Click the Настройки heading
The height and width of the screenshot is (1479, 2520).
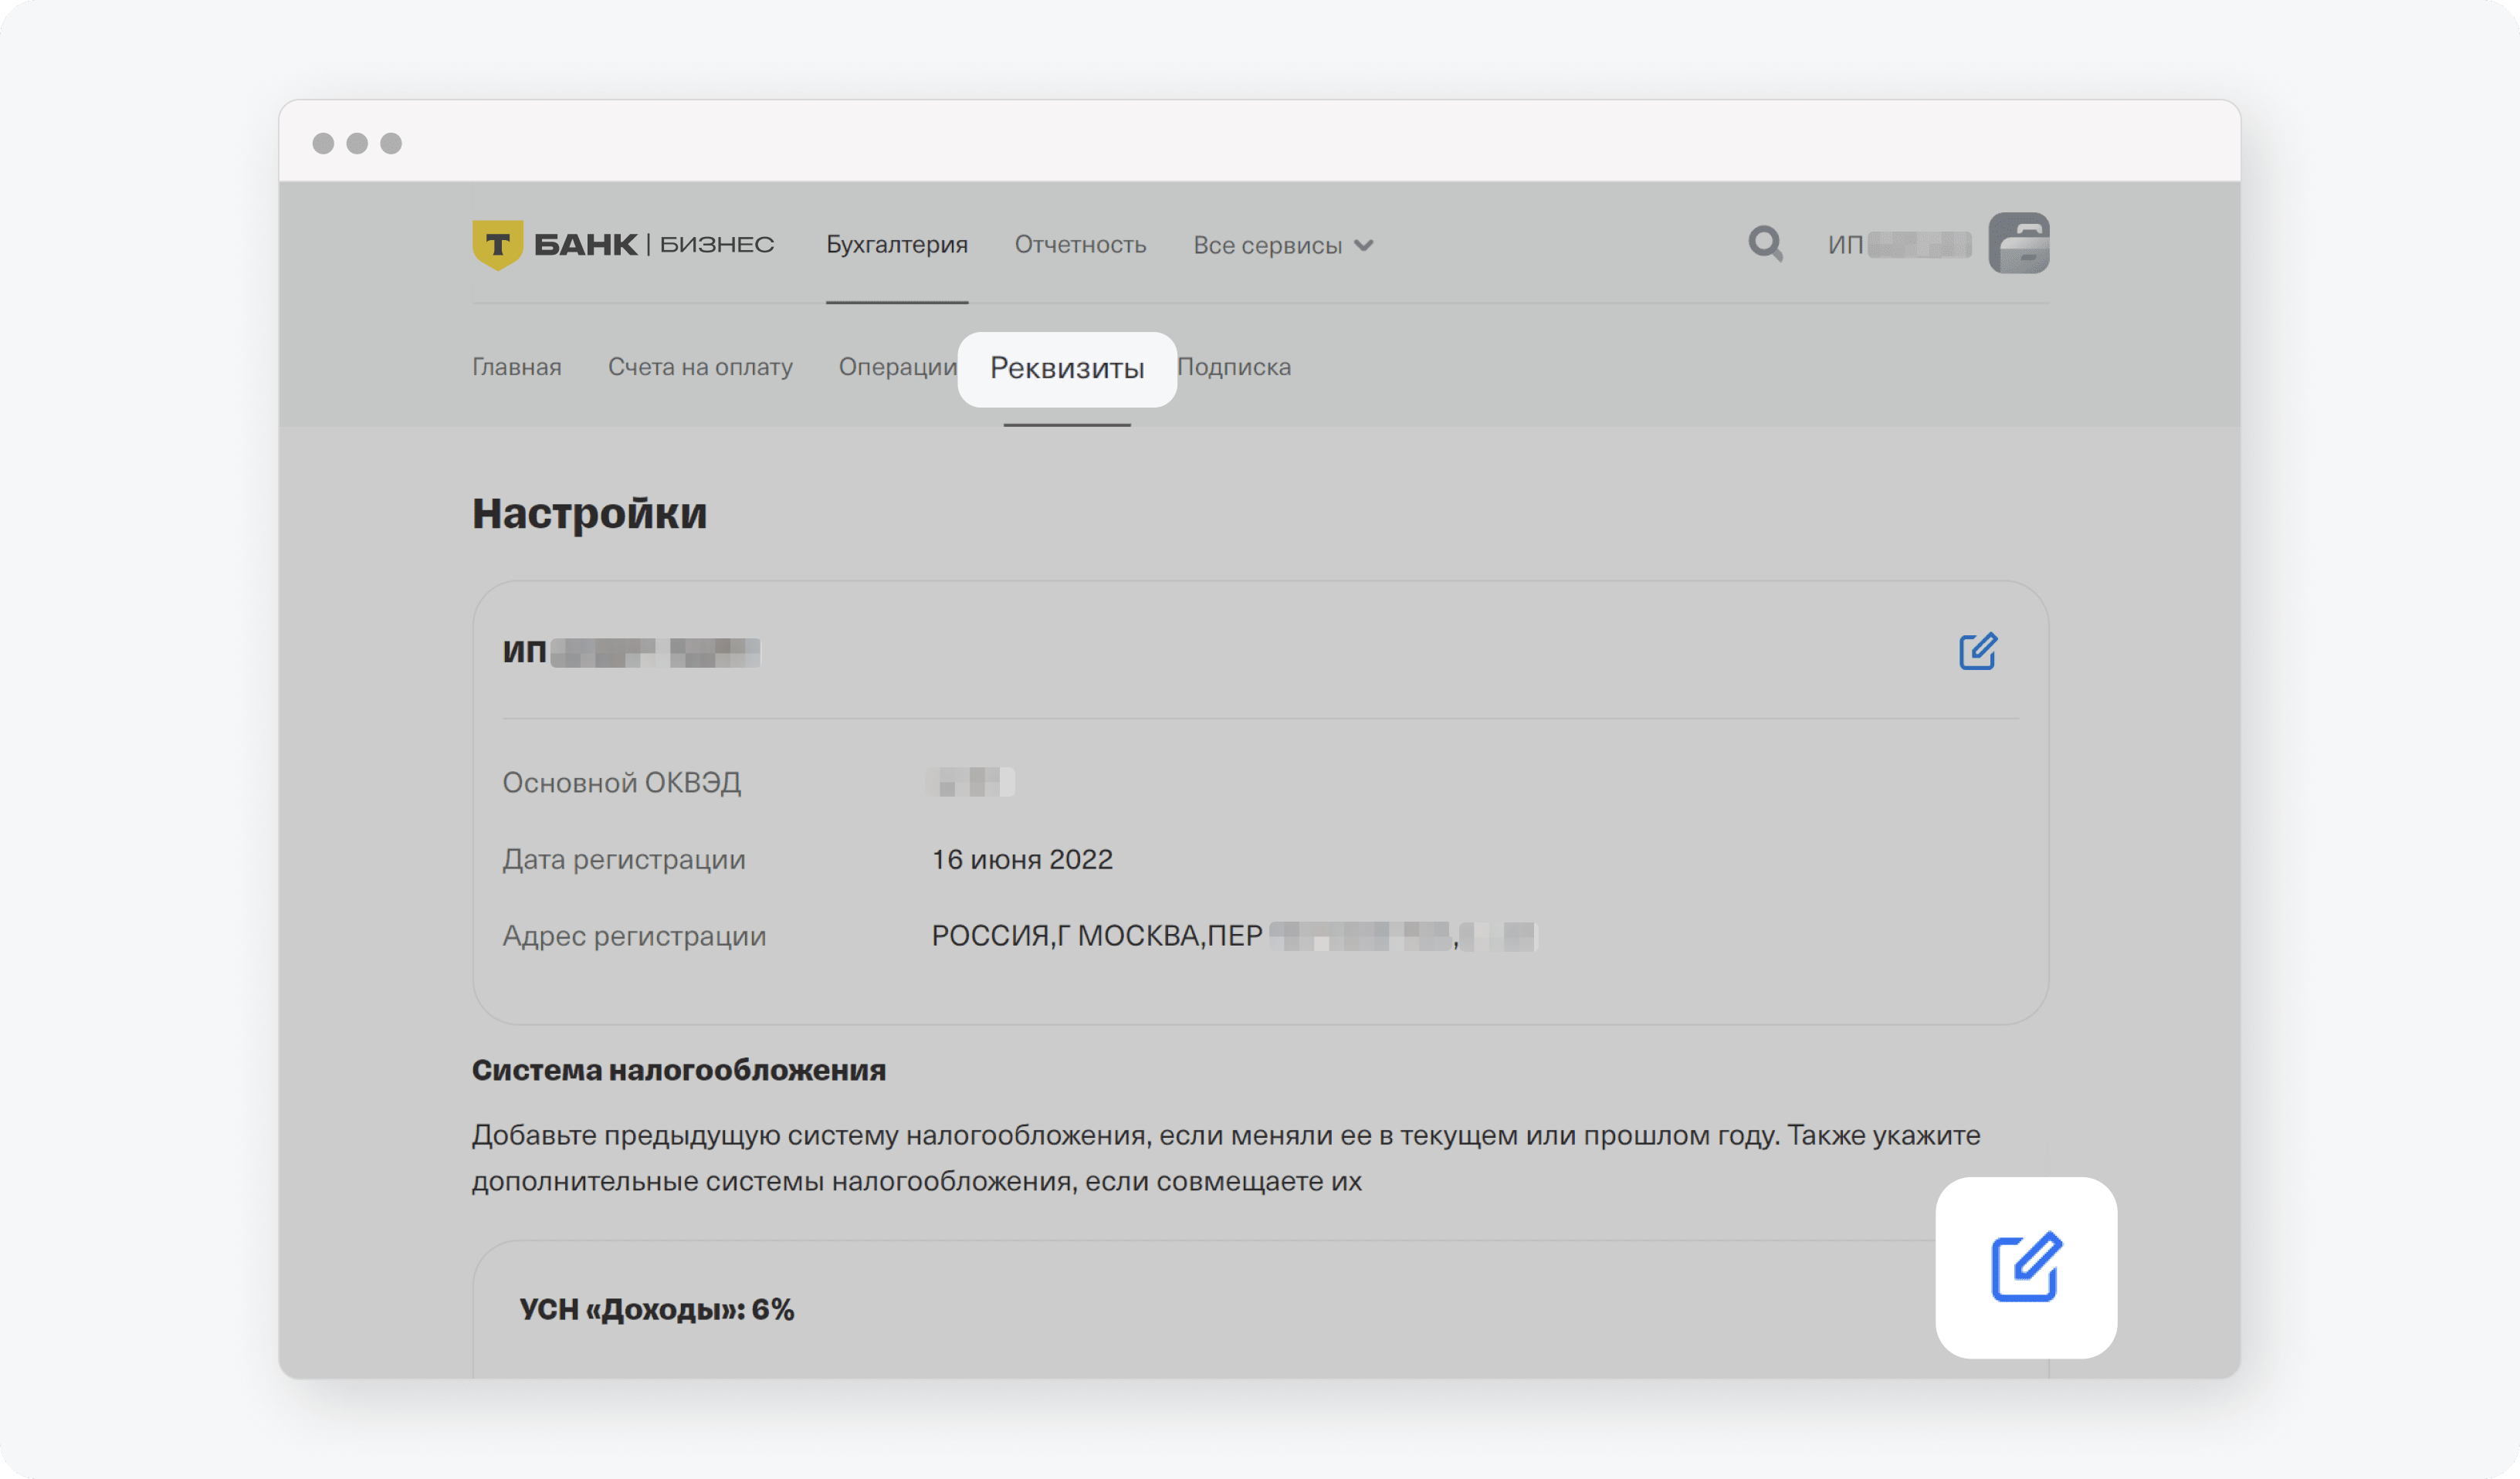pyautogui.click(x=589, y=513)
